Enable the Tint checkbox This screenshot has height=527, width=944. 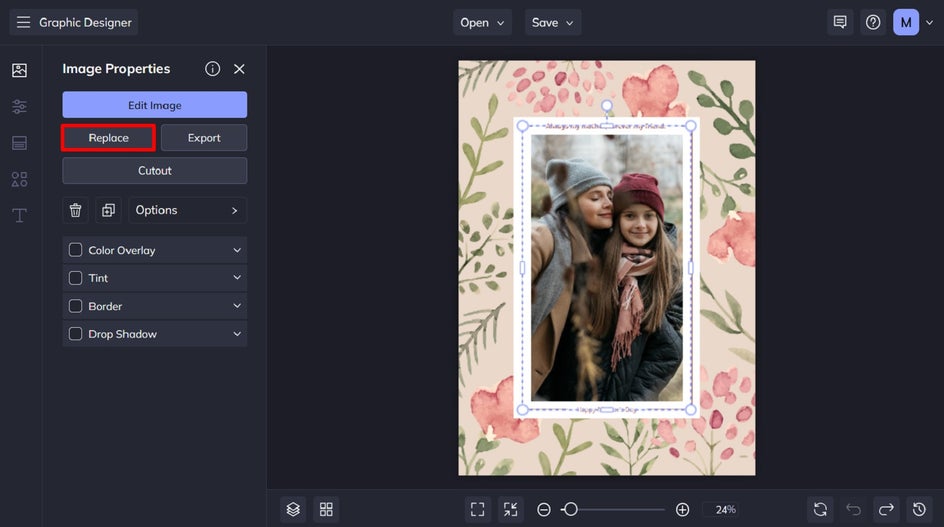pyautogui.click(x=75, y=278)
